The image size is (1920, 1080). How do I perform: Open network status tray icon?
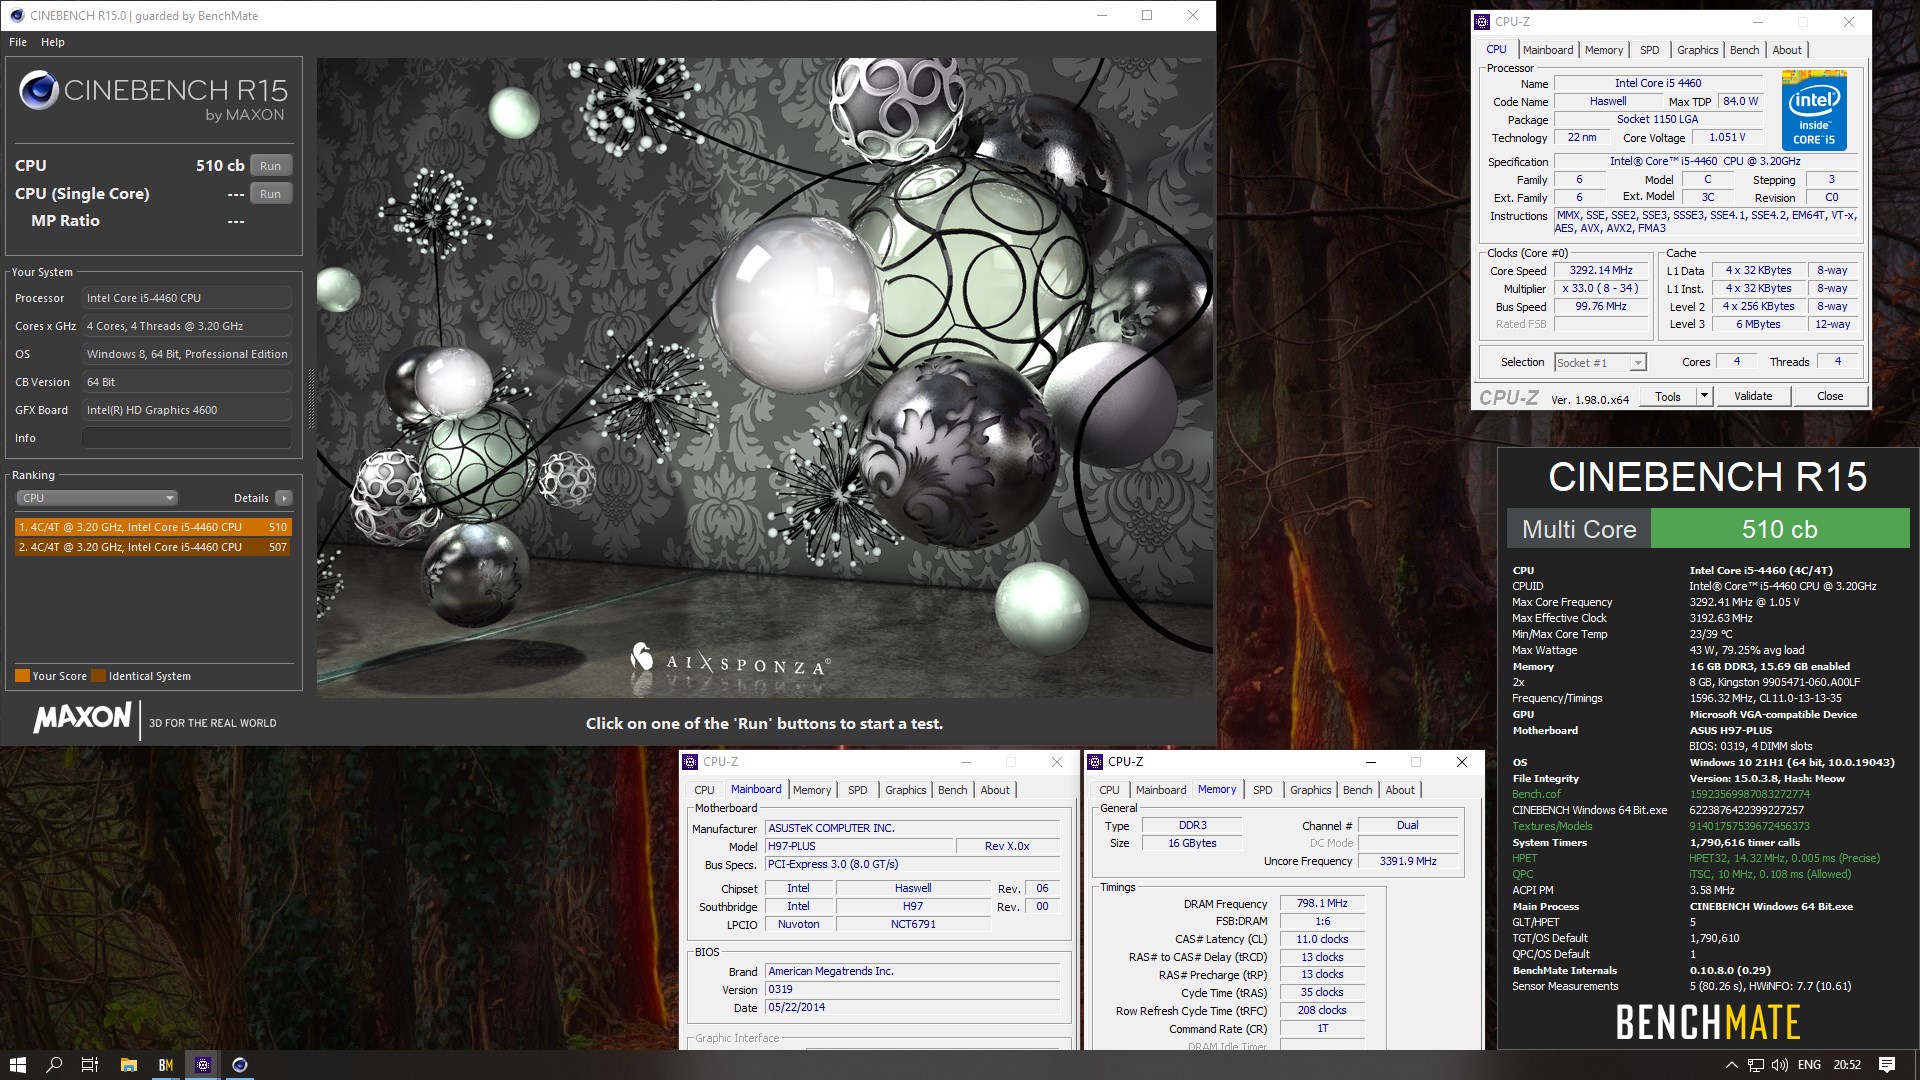pos(1756,1065)
